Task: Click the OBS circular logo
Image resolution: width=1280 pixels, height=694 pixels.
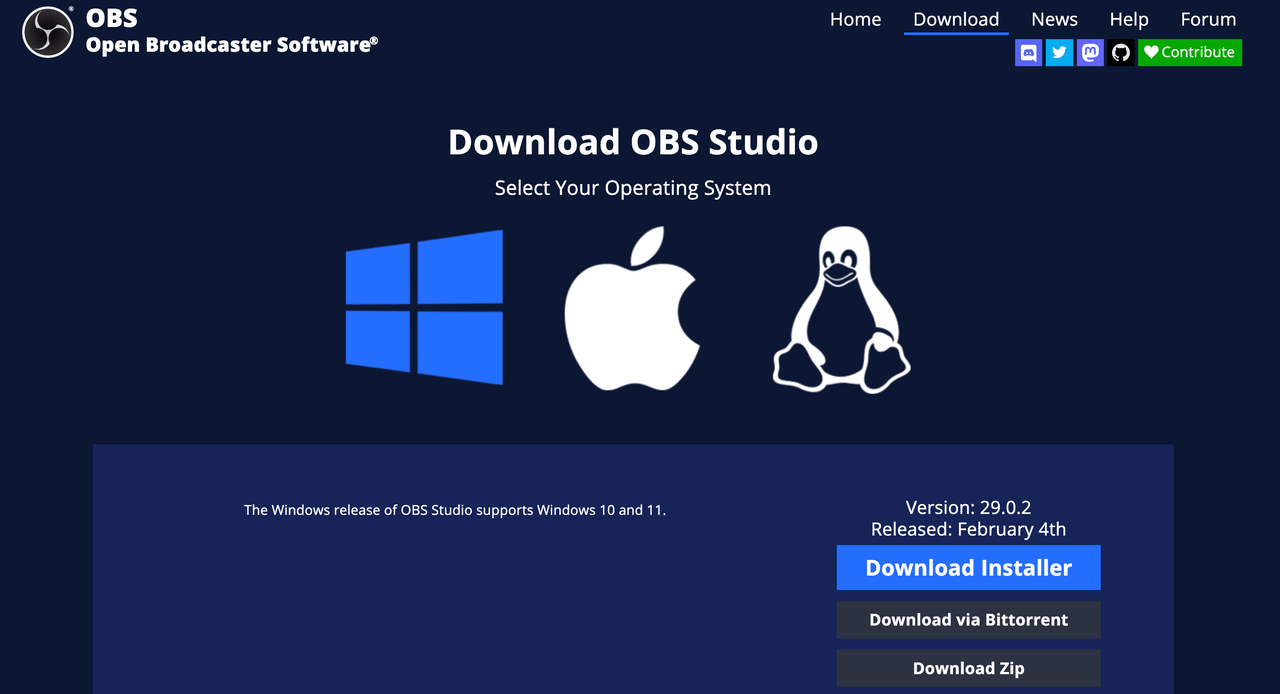Action: [47, 32]
